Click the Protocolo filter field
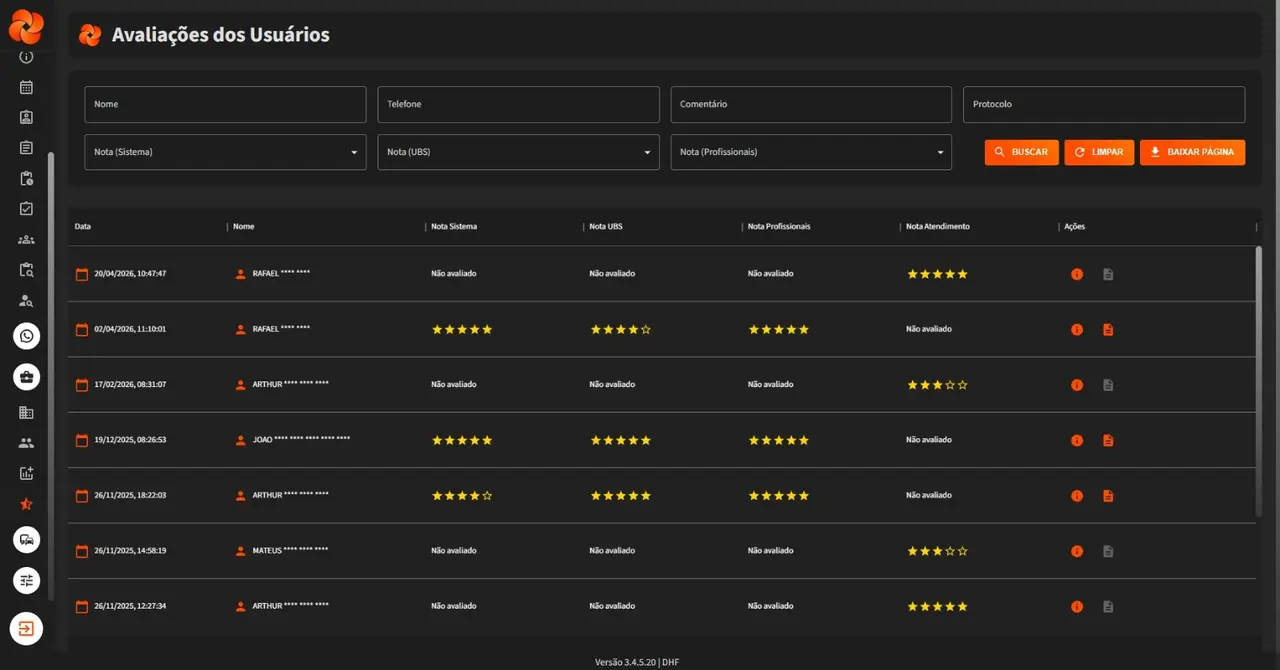Image resolution: width=1280 pixels, height=670 pixels. point(1104,104)
